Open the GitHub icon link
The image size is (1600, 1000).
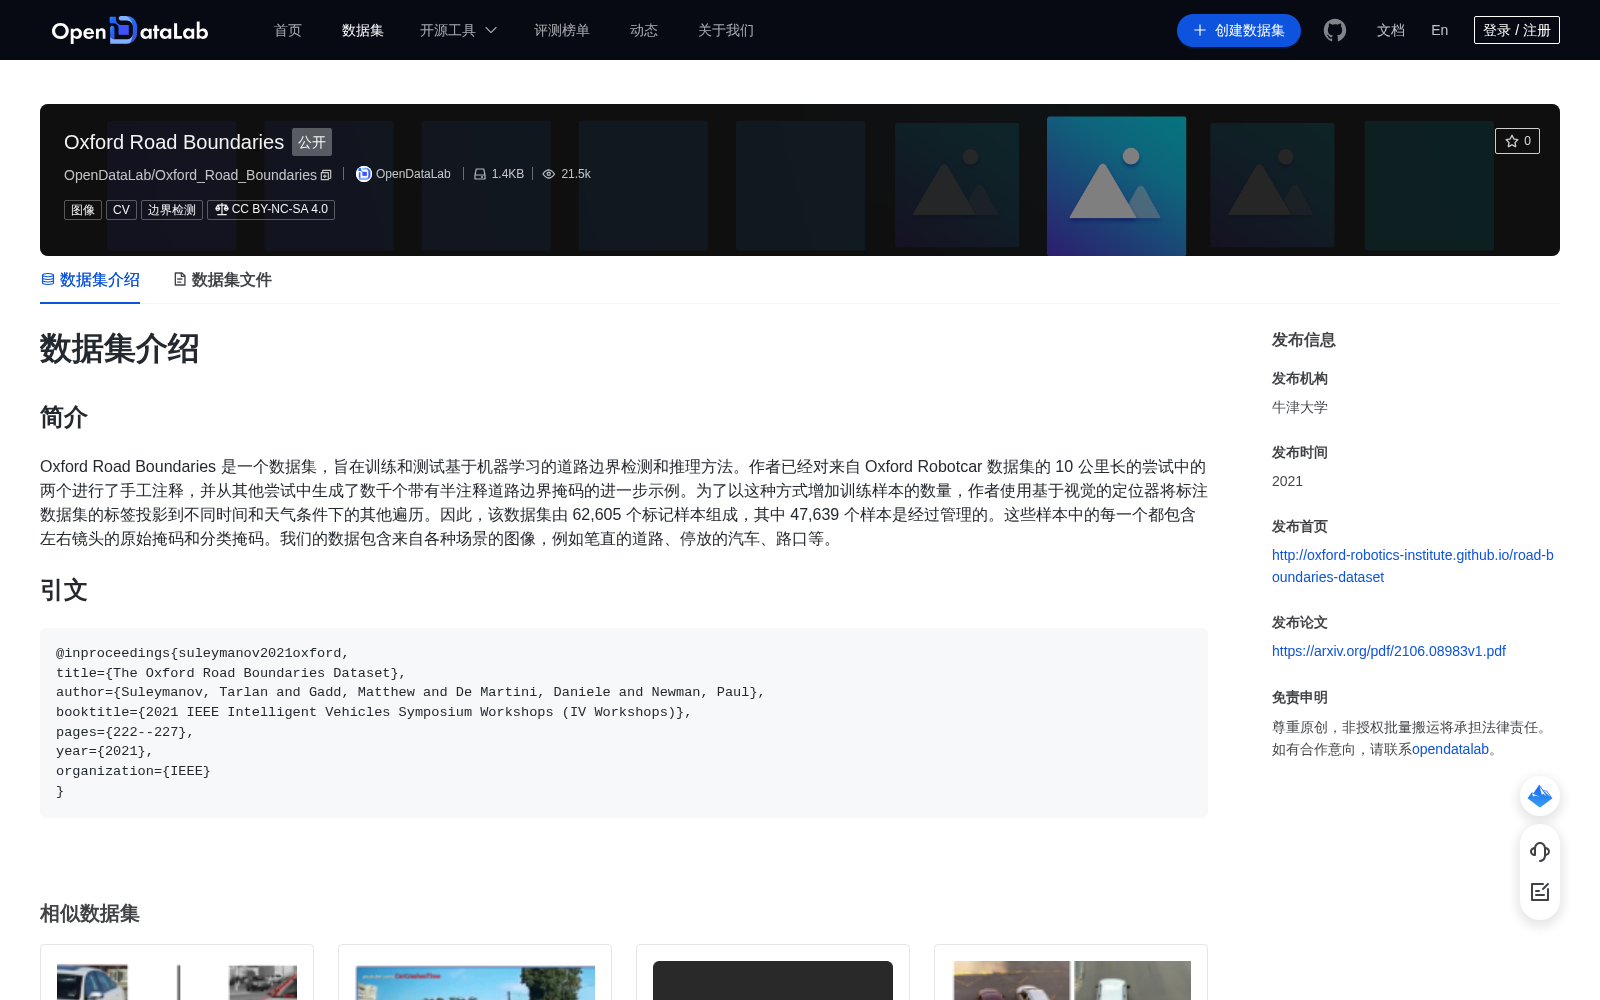(x=1335, y=30)
